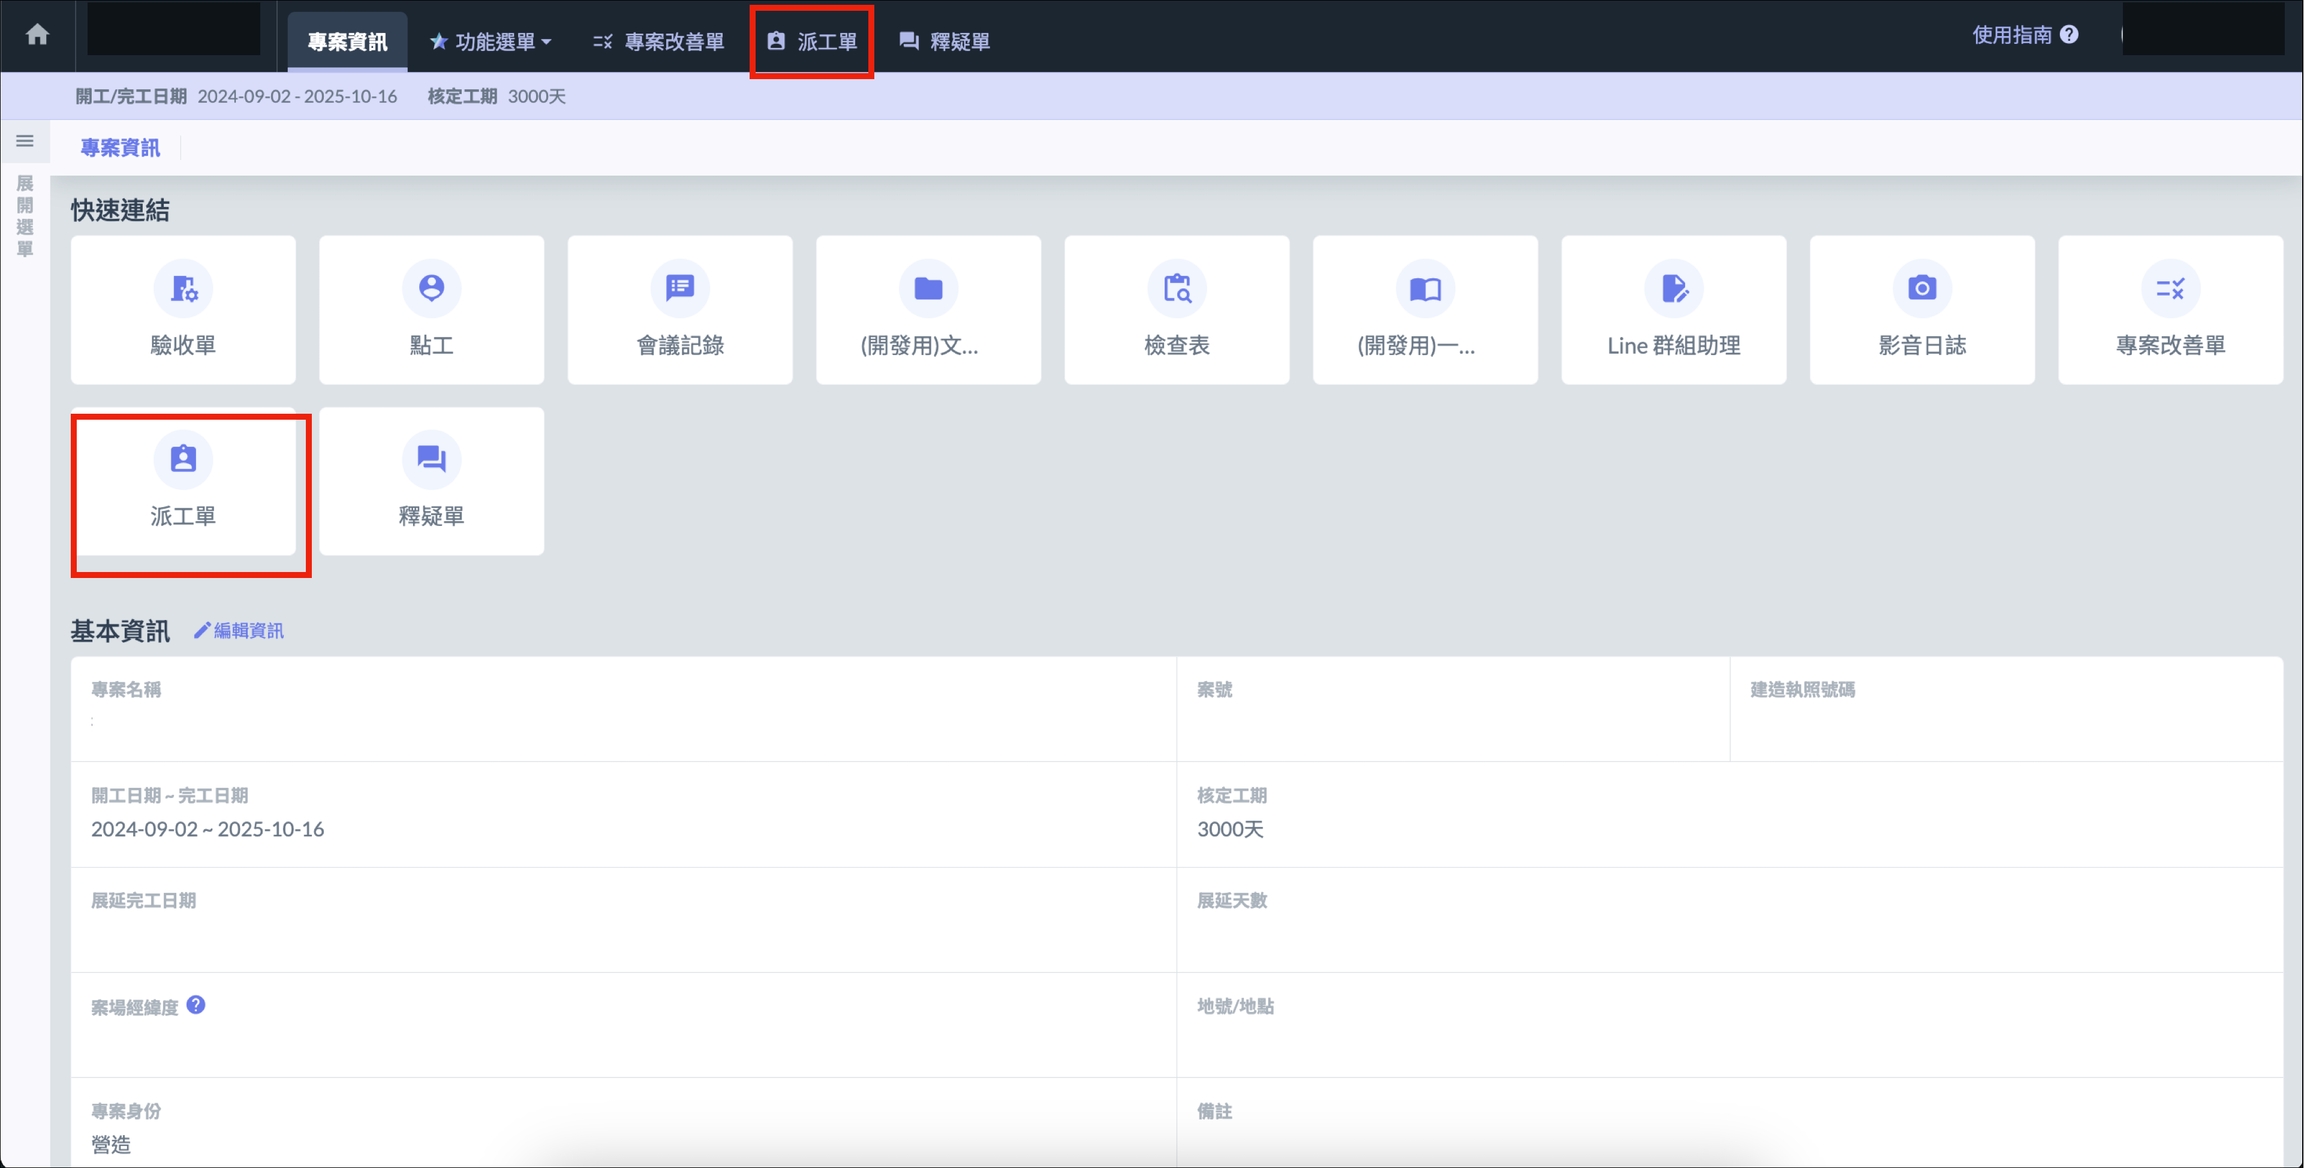Open the 檢查表 quick link icon
This screenshot has width=2304, height=1168.
[x=1177, y=289]
